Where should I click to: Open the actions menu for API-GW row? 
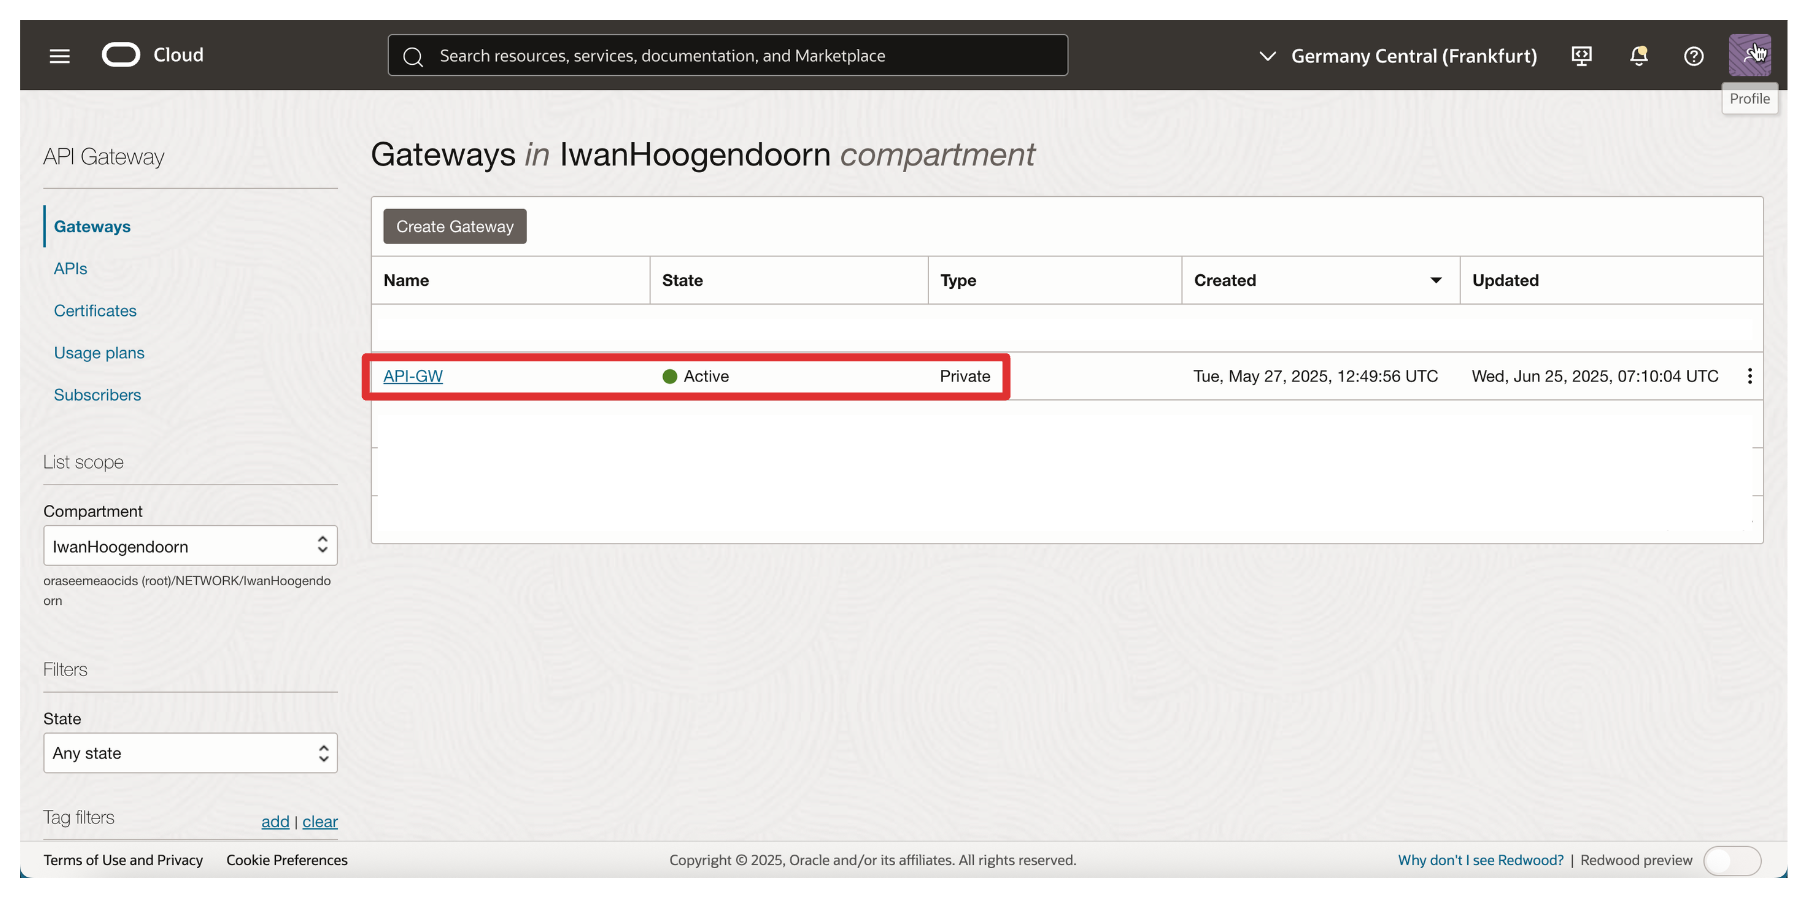coord(1749,376)
